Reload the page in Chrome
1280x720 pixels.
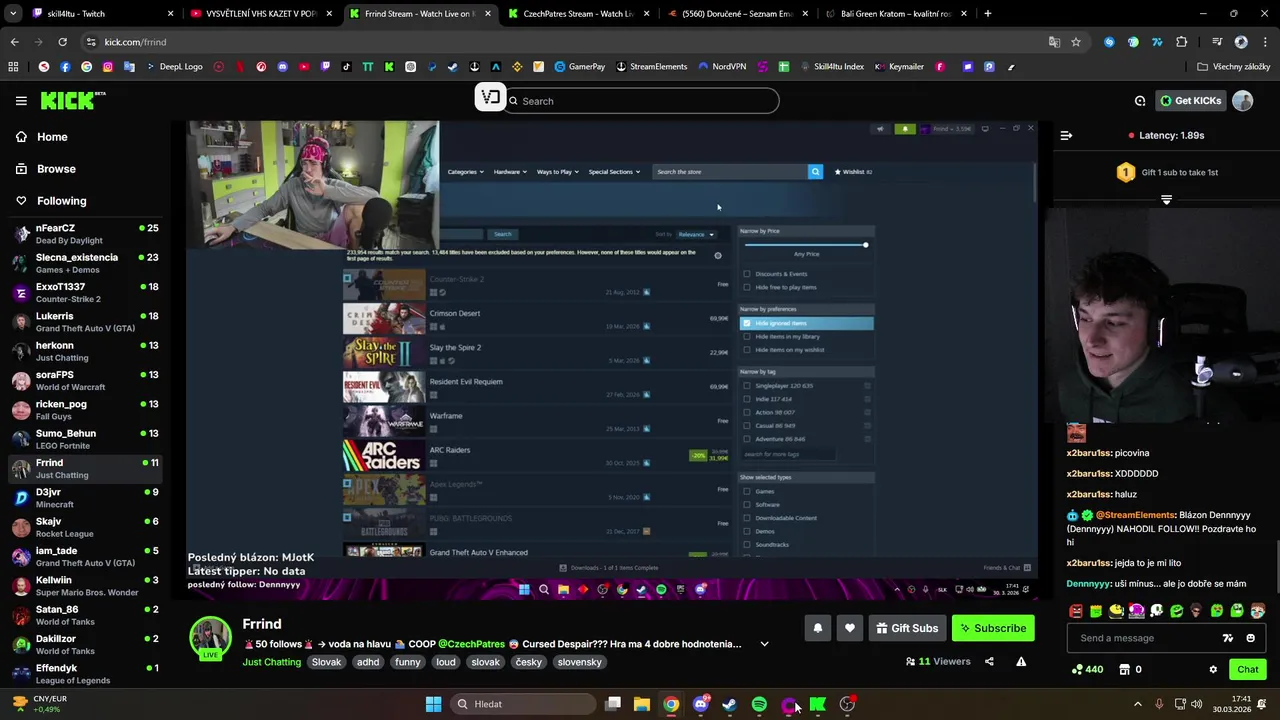62,42
